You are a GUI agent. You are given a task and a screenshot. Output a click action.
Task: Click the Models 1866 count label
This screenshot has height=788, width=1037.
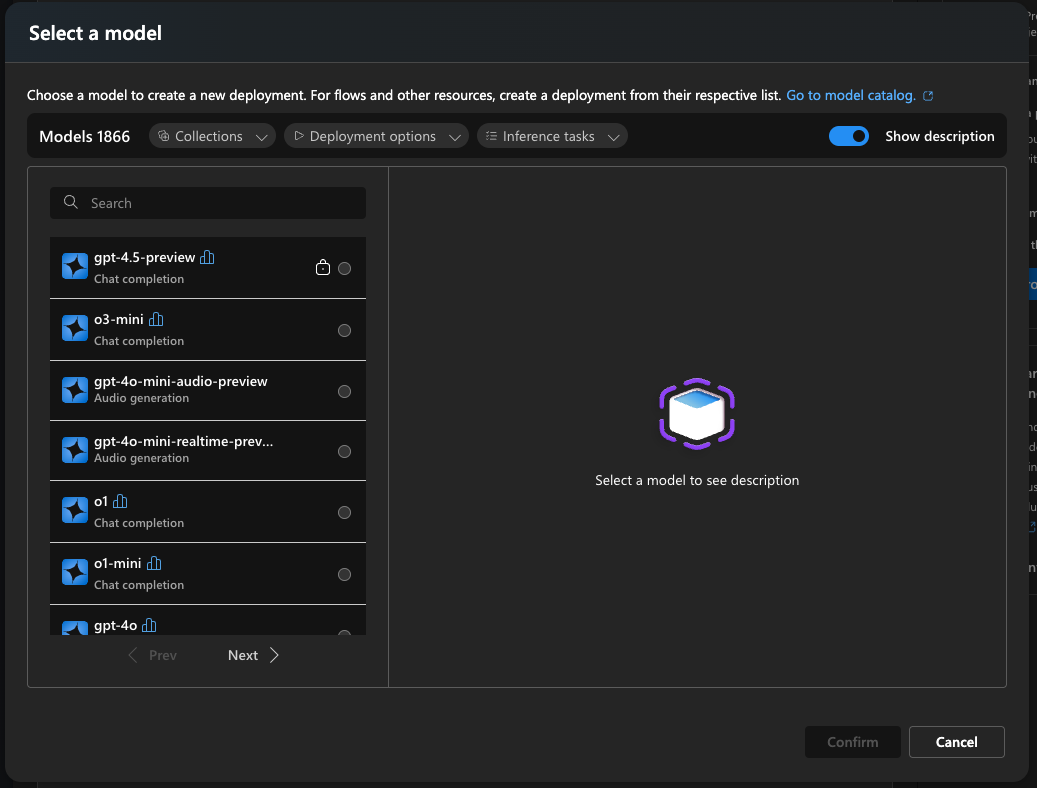pos(85,136)
